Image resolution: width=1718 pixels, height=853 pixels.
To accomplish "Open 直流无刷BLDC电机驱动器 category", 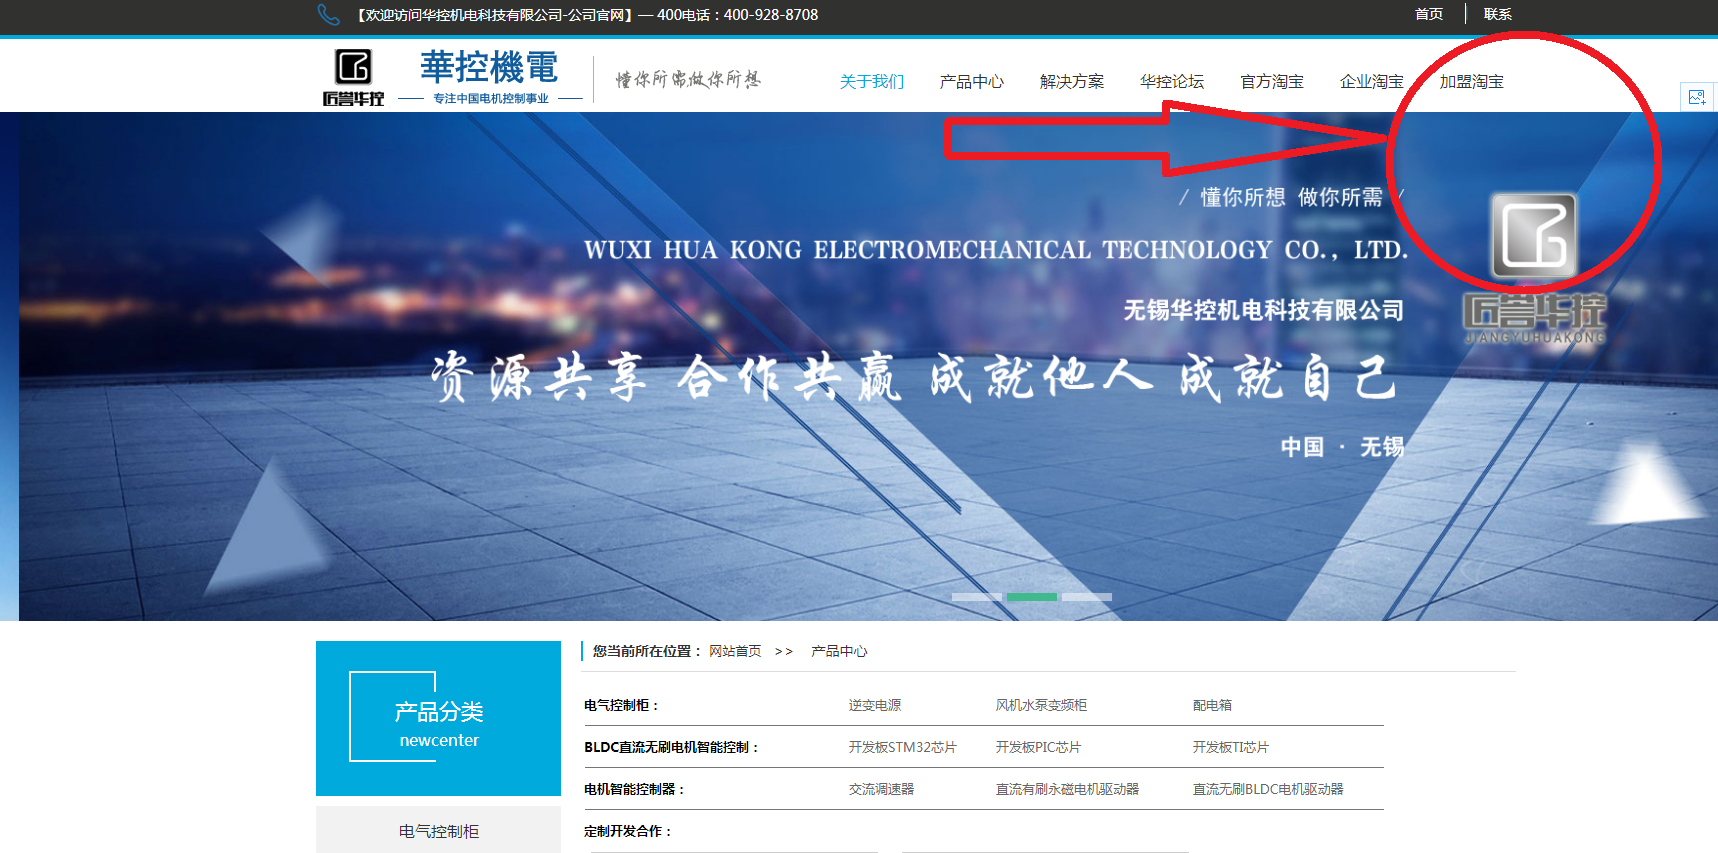I will tap(1268, 789).
